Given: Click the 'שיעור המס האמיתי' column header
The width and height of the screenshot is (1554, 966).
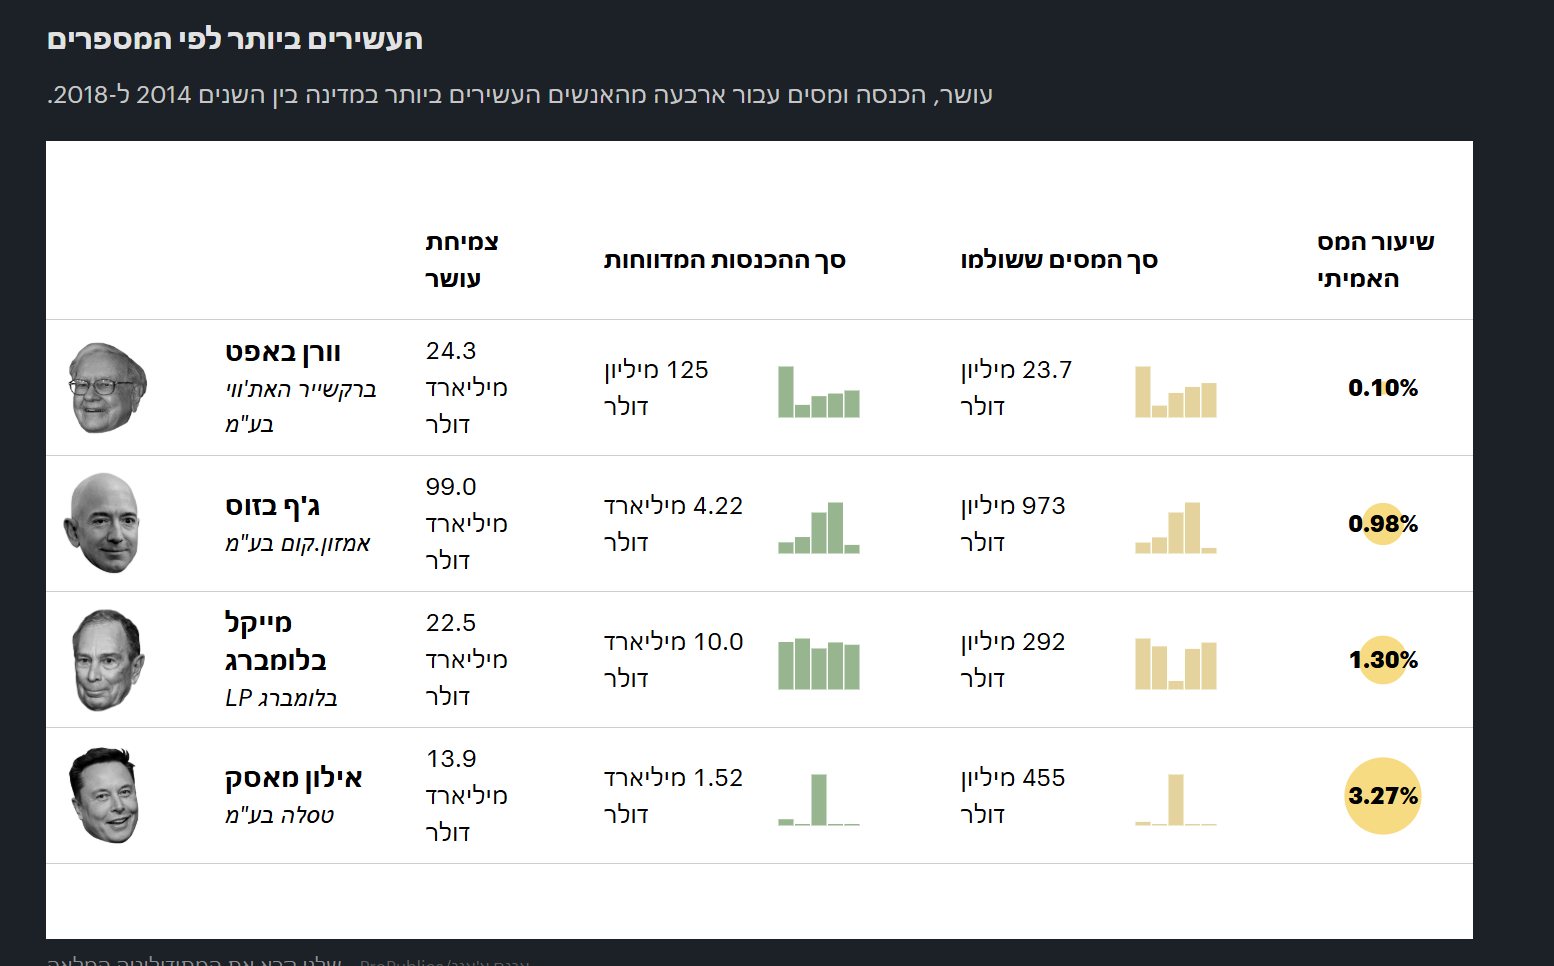Looking at the screenshot, I should pyautogui.click(x=1375, y=260).
